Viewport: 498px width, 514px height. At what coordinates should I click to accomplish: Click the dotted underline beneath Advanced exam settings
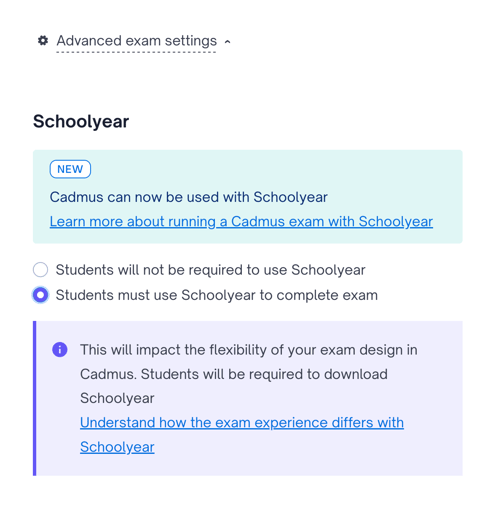pyautogui.click(x=136, y=52)
